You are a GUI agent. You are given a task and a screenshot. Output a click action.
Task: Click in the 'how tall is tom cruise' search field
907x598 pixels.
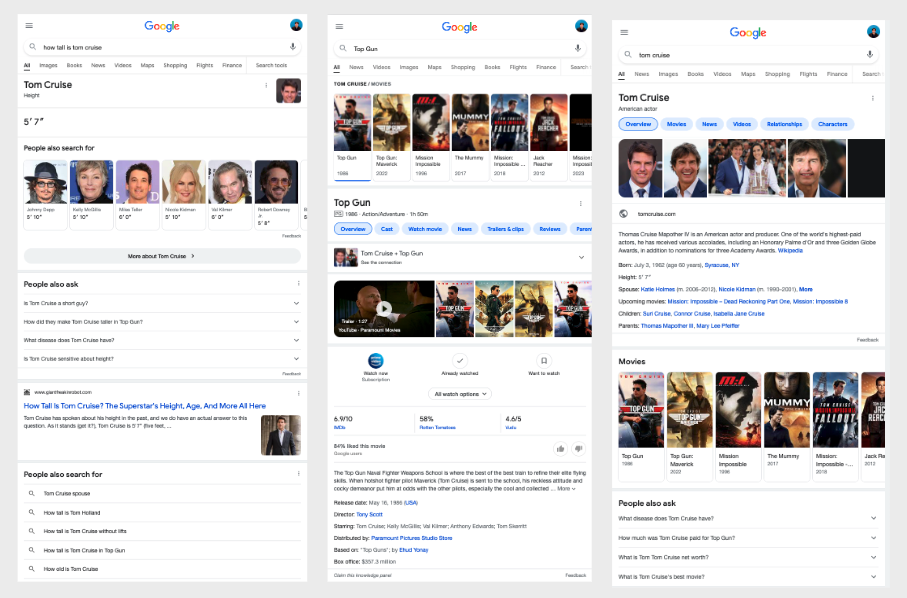pyautogui.click(x=162, y=47)
